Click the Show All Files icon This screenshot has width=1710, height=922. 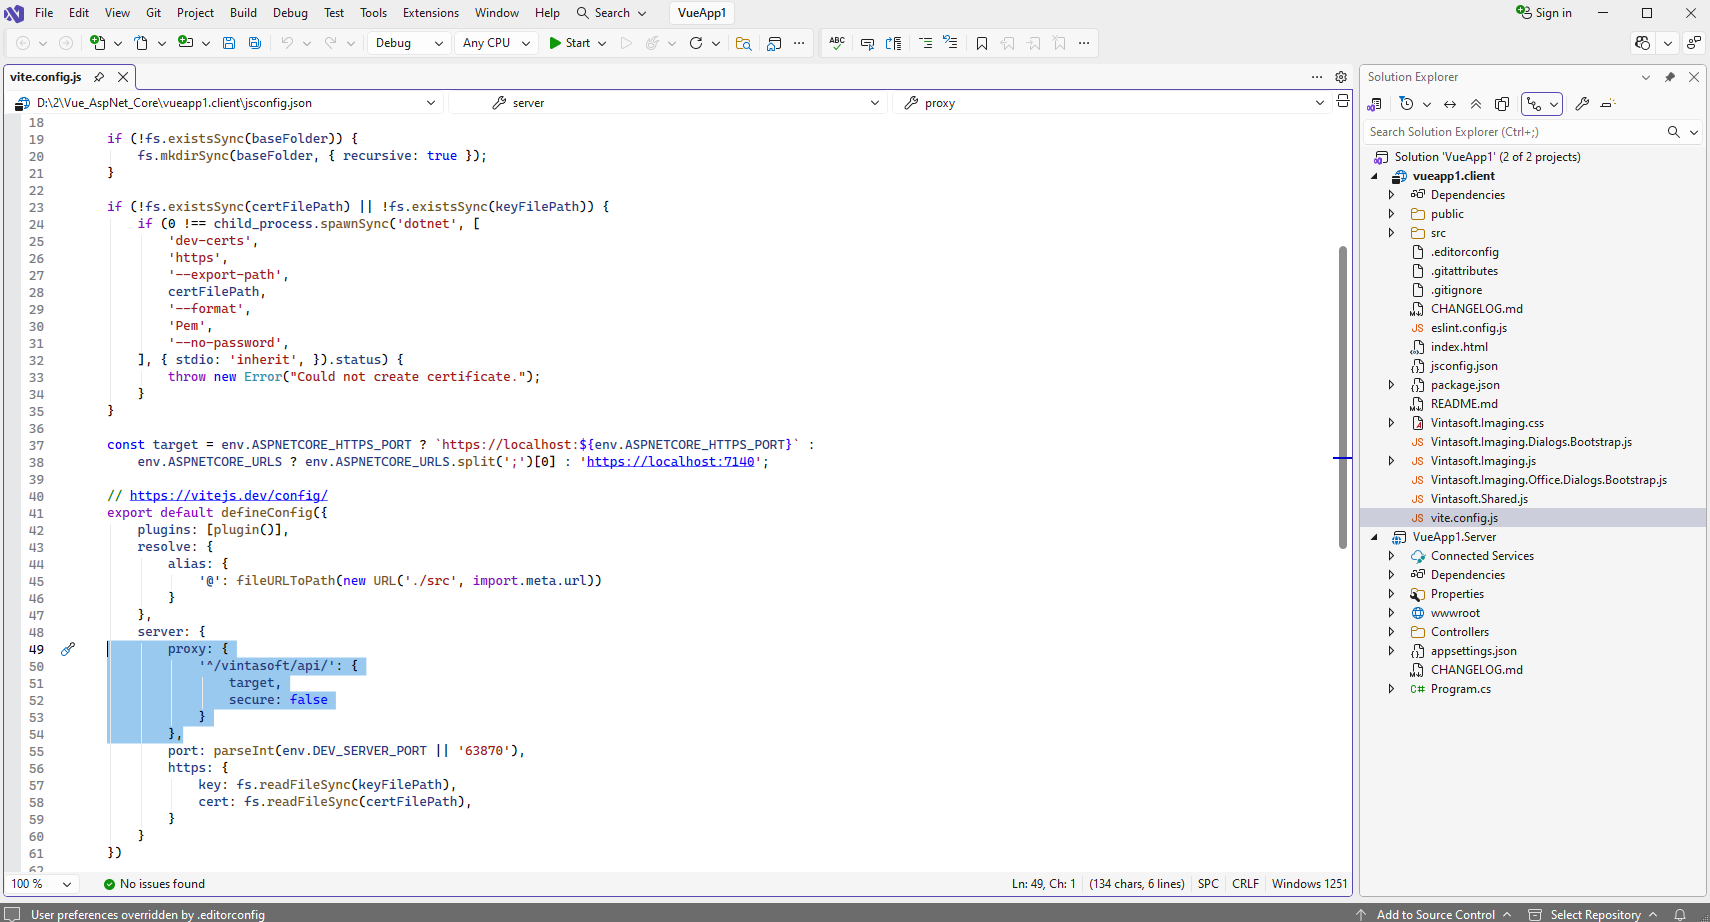coord(1502,104)
